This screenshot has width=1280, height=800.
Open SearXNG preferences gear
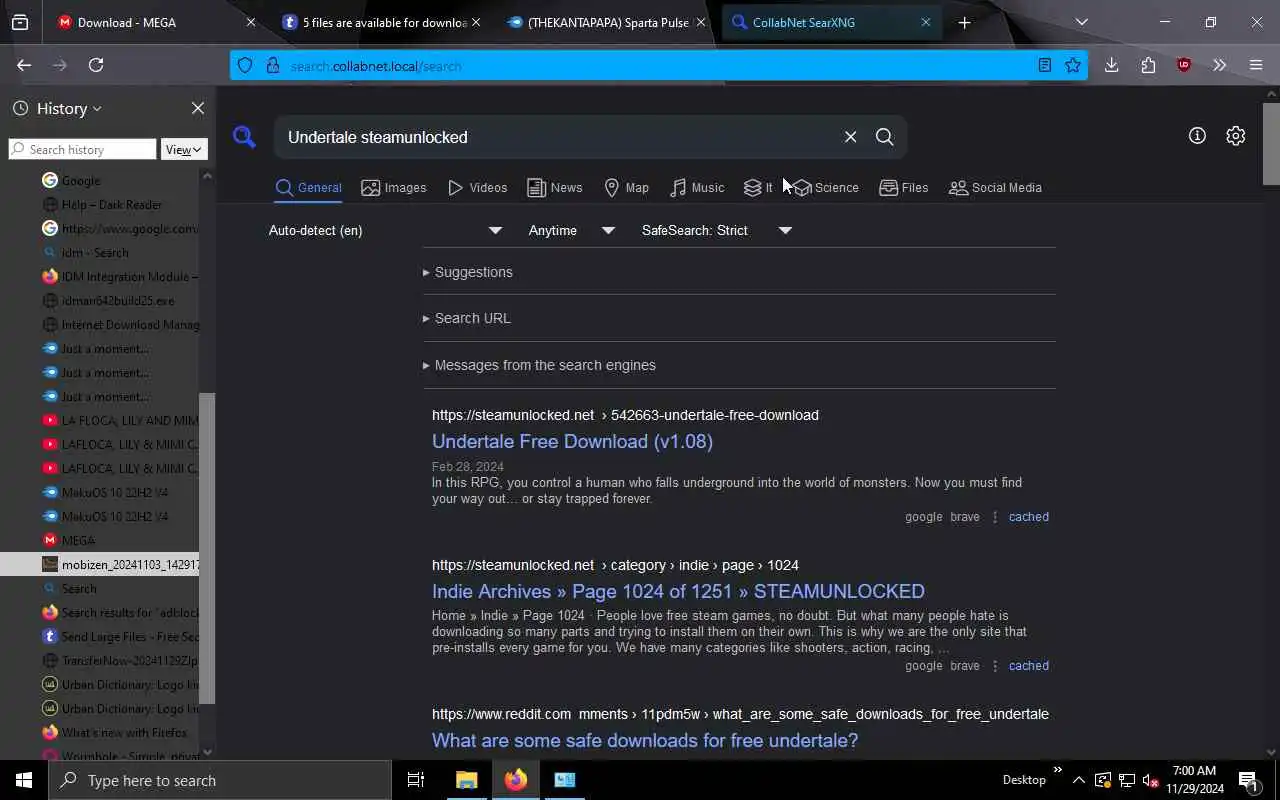[1236, 136]
